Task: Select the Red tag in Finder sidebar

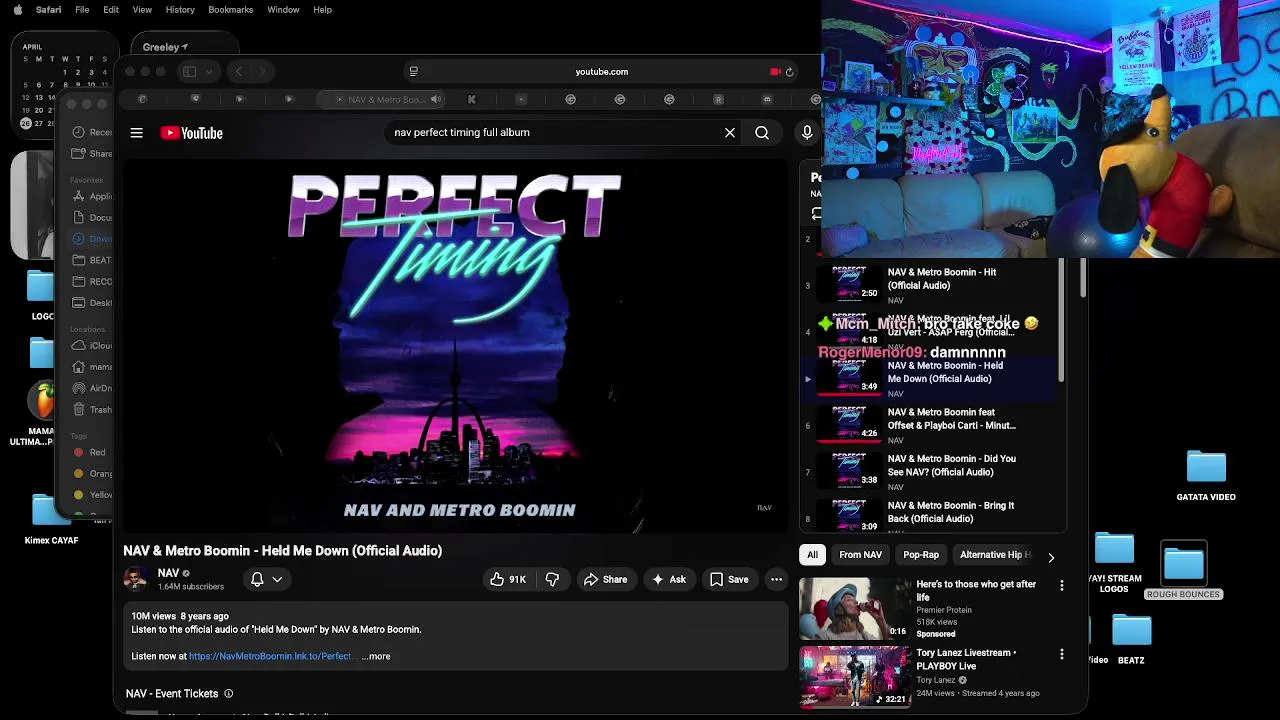Action: coord(90,452)
